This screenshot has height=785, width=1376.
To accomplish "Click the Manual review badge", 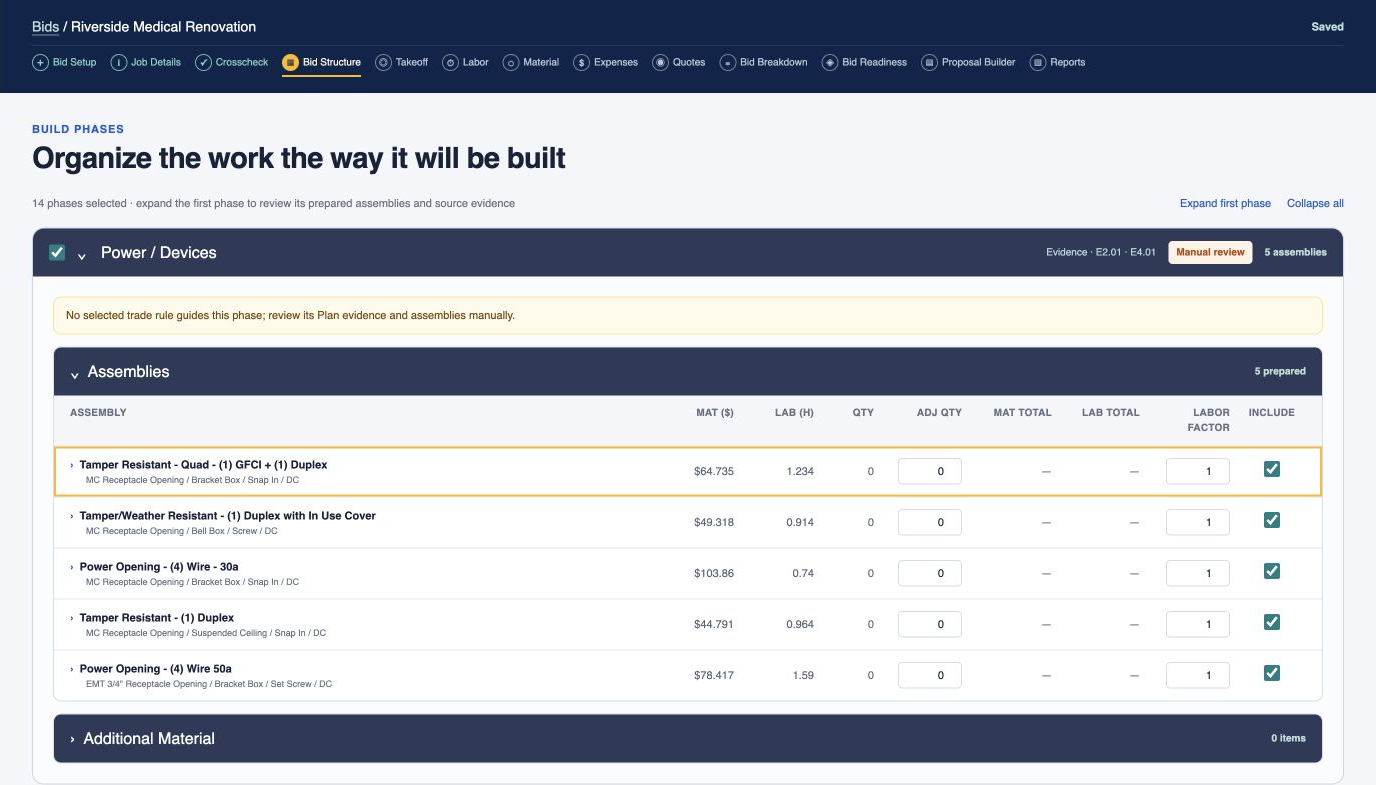I will click(1210, 252).
